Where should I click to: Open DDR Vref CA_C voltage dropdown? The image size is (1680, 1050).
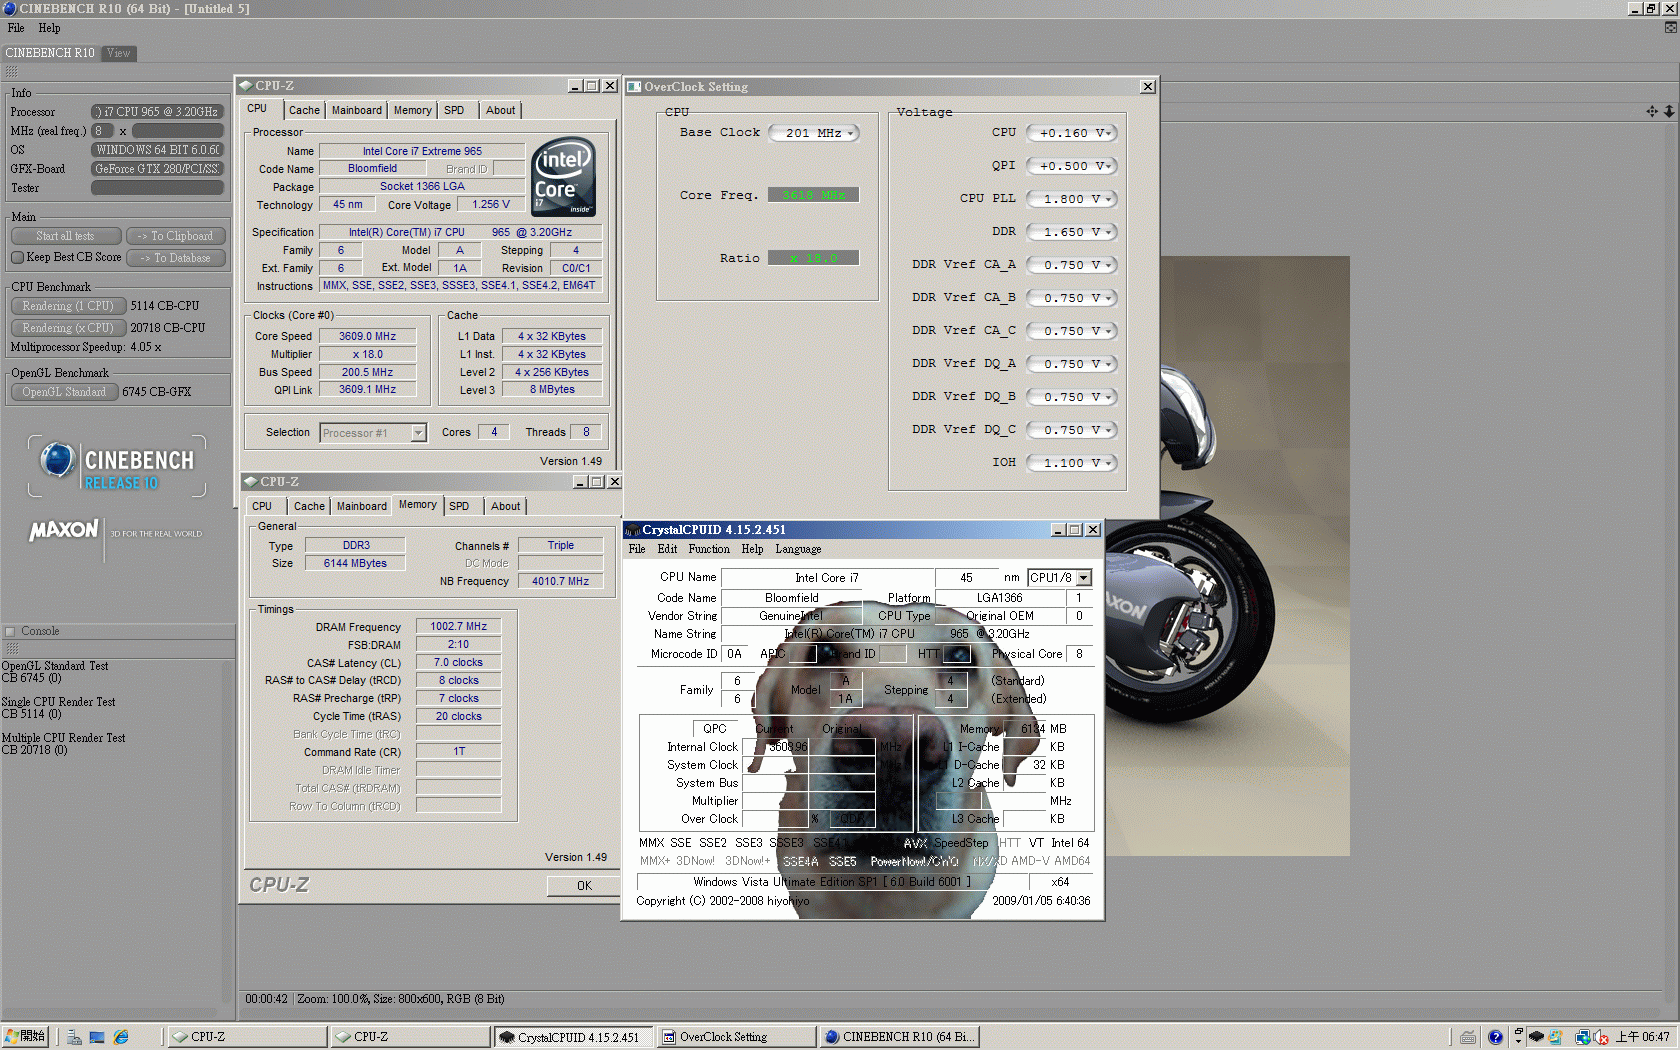pyautogui.click(x=1072, y=331)
